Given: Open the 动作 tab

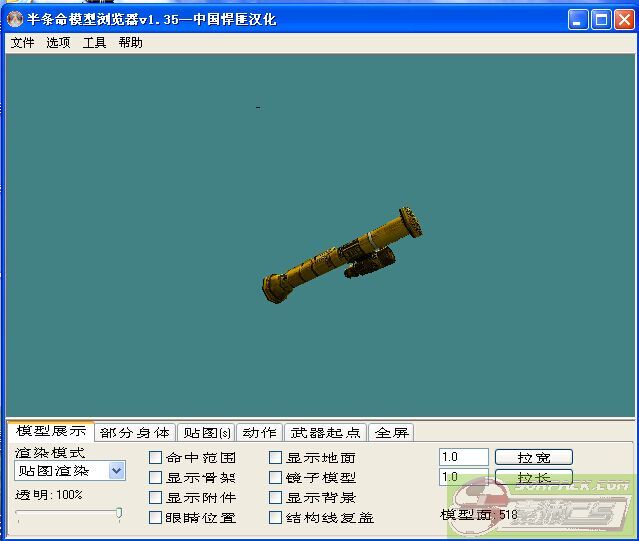Looking at the screenshot, I should click(259, 433).
